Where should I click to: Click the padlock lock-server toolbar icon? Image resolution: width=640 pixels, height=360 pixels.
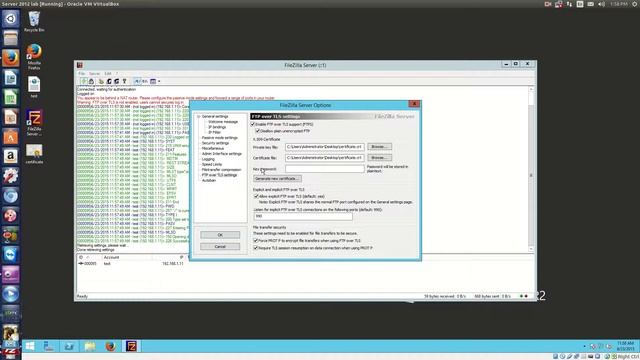(x=91, y=81)
